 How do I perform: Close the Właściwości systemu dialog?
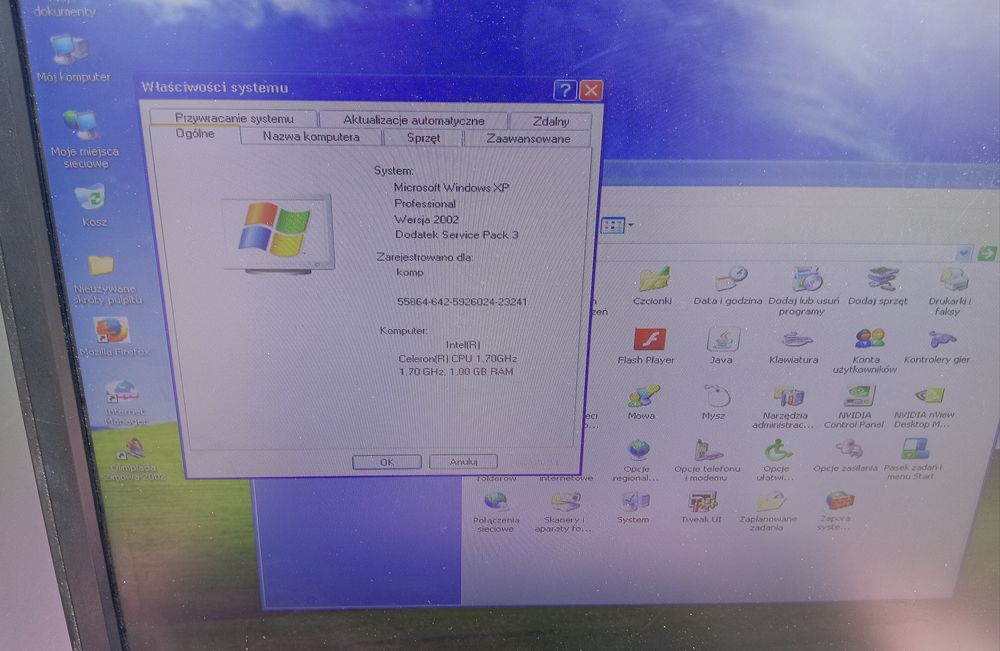pyautogui.click(x=591, y=90)
